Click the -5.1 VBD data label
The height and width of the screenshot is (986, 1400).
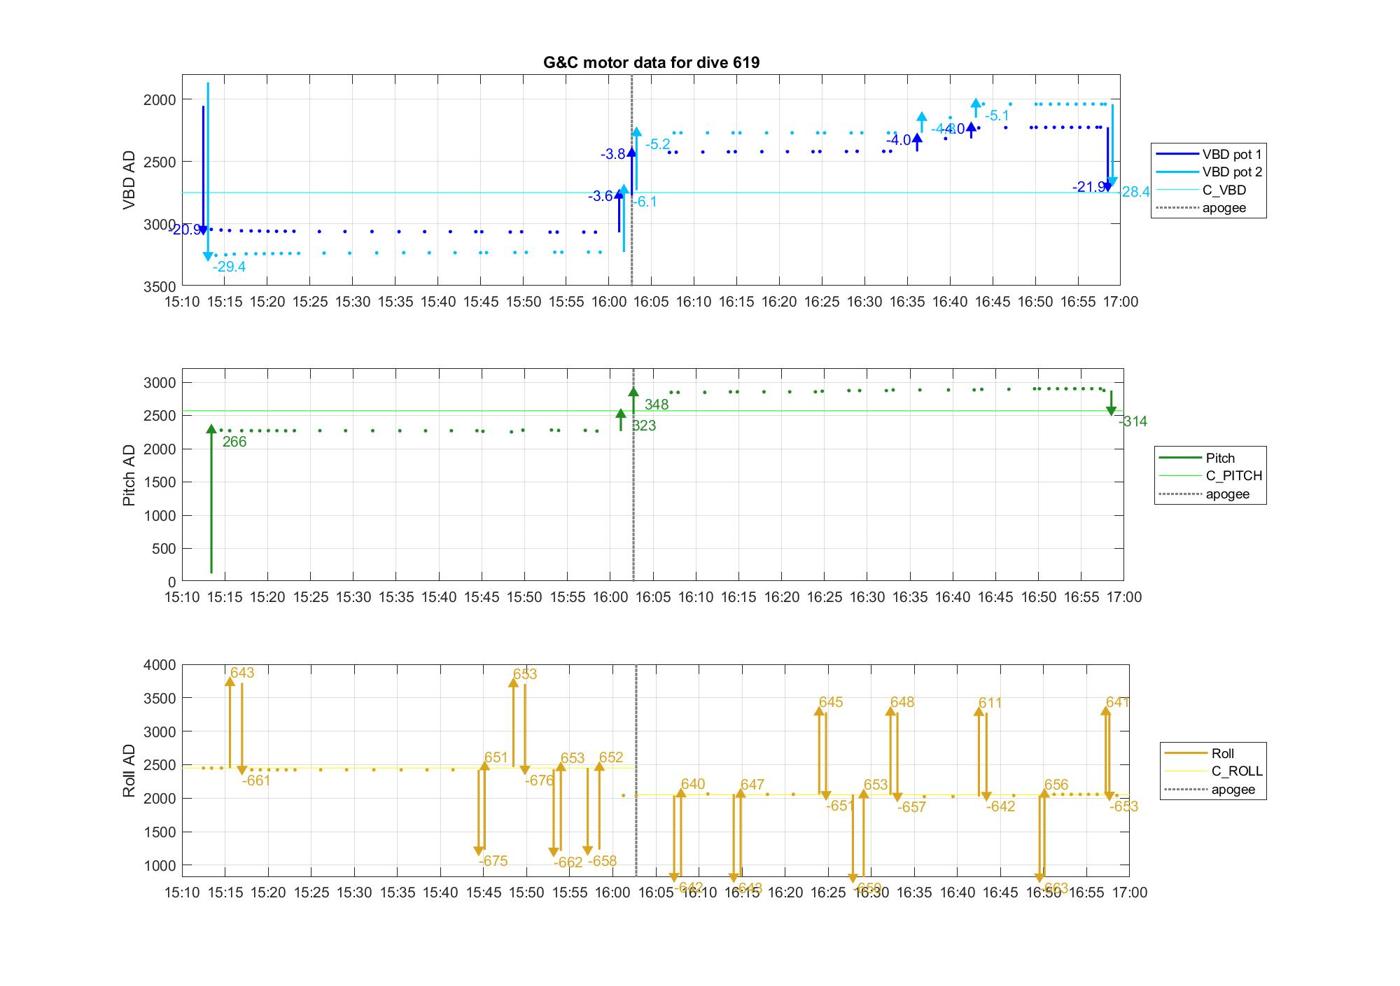(x=997, y=116)
